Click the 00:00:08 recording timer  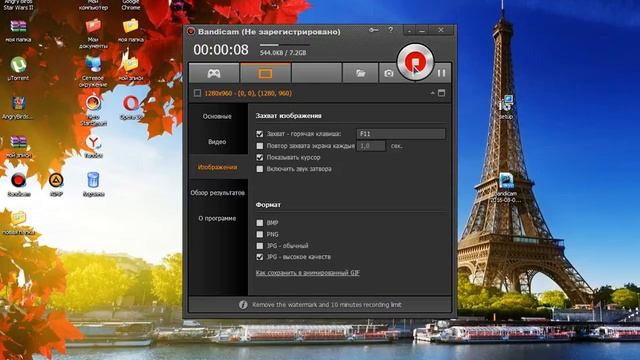click(221, 50)
